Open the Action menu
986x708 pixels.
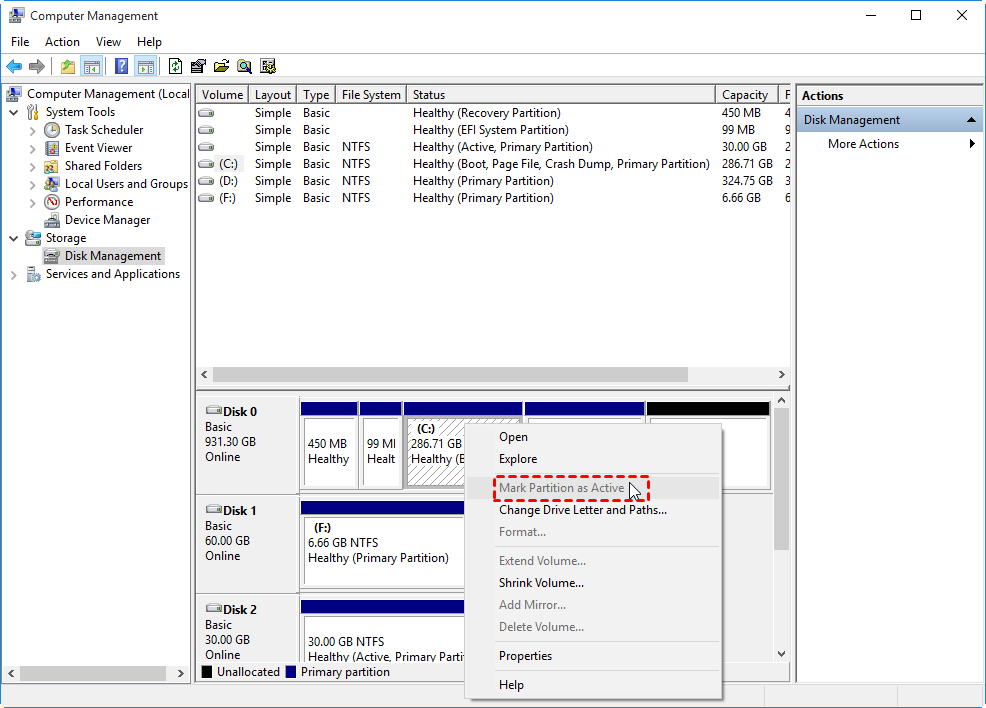click(62, 42)
